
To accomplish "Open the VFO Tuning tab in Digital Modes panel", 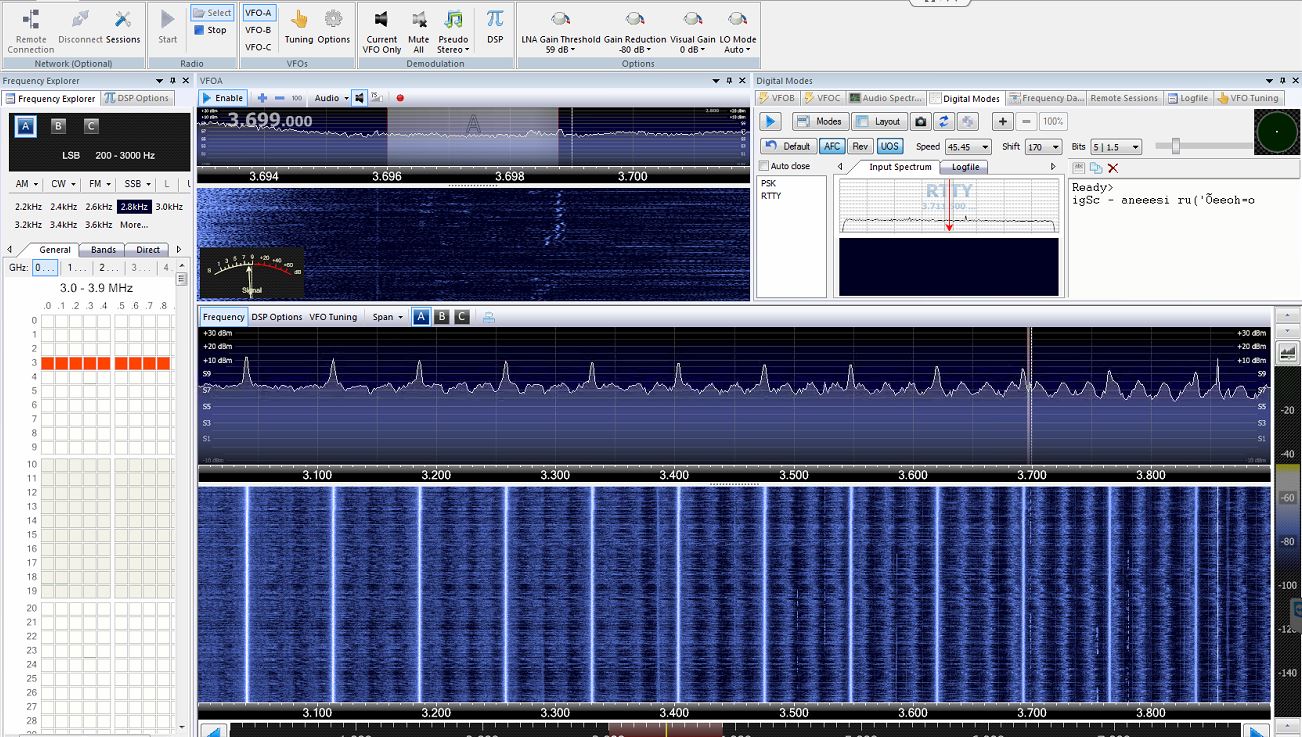I will 1249,98.
